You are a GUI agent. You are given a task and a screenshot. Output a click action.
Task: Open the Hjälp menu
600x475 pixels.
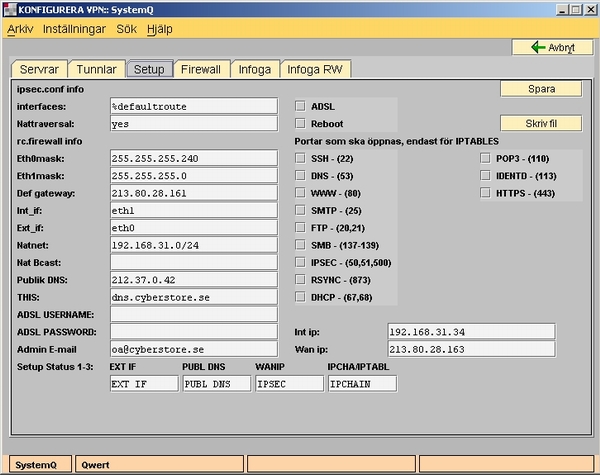pos(159,30)
